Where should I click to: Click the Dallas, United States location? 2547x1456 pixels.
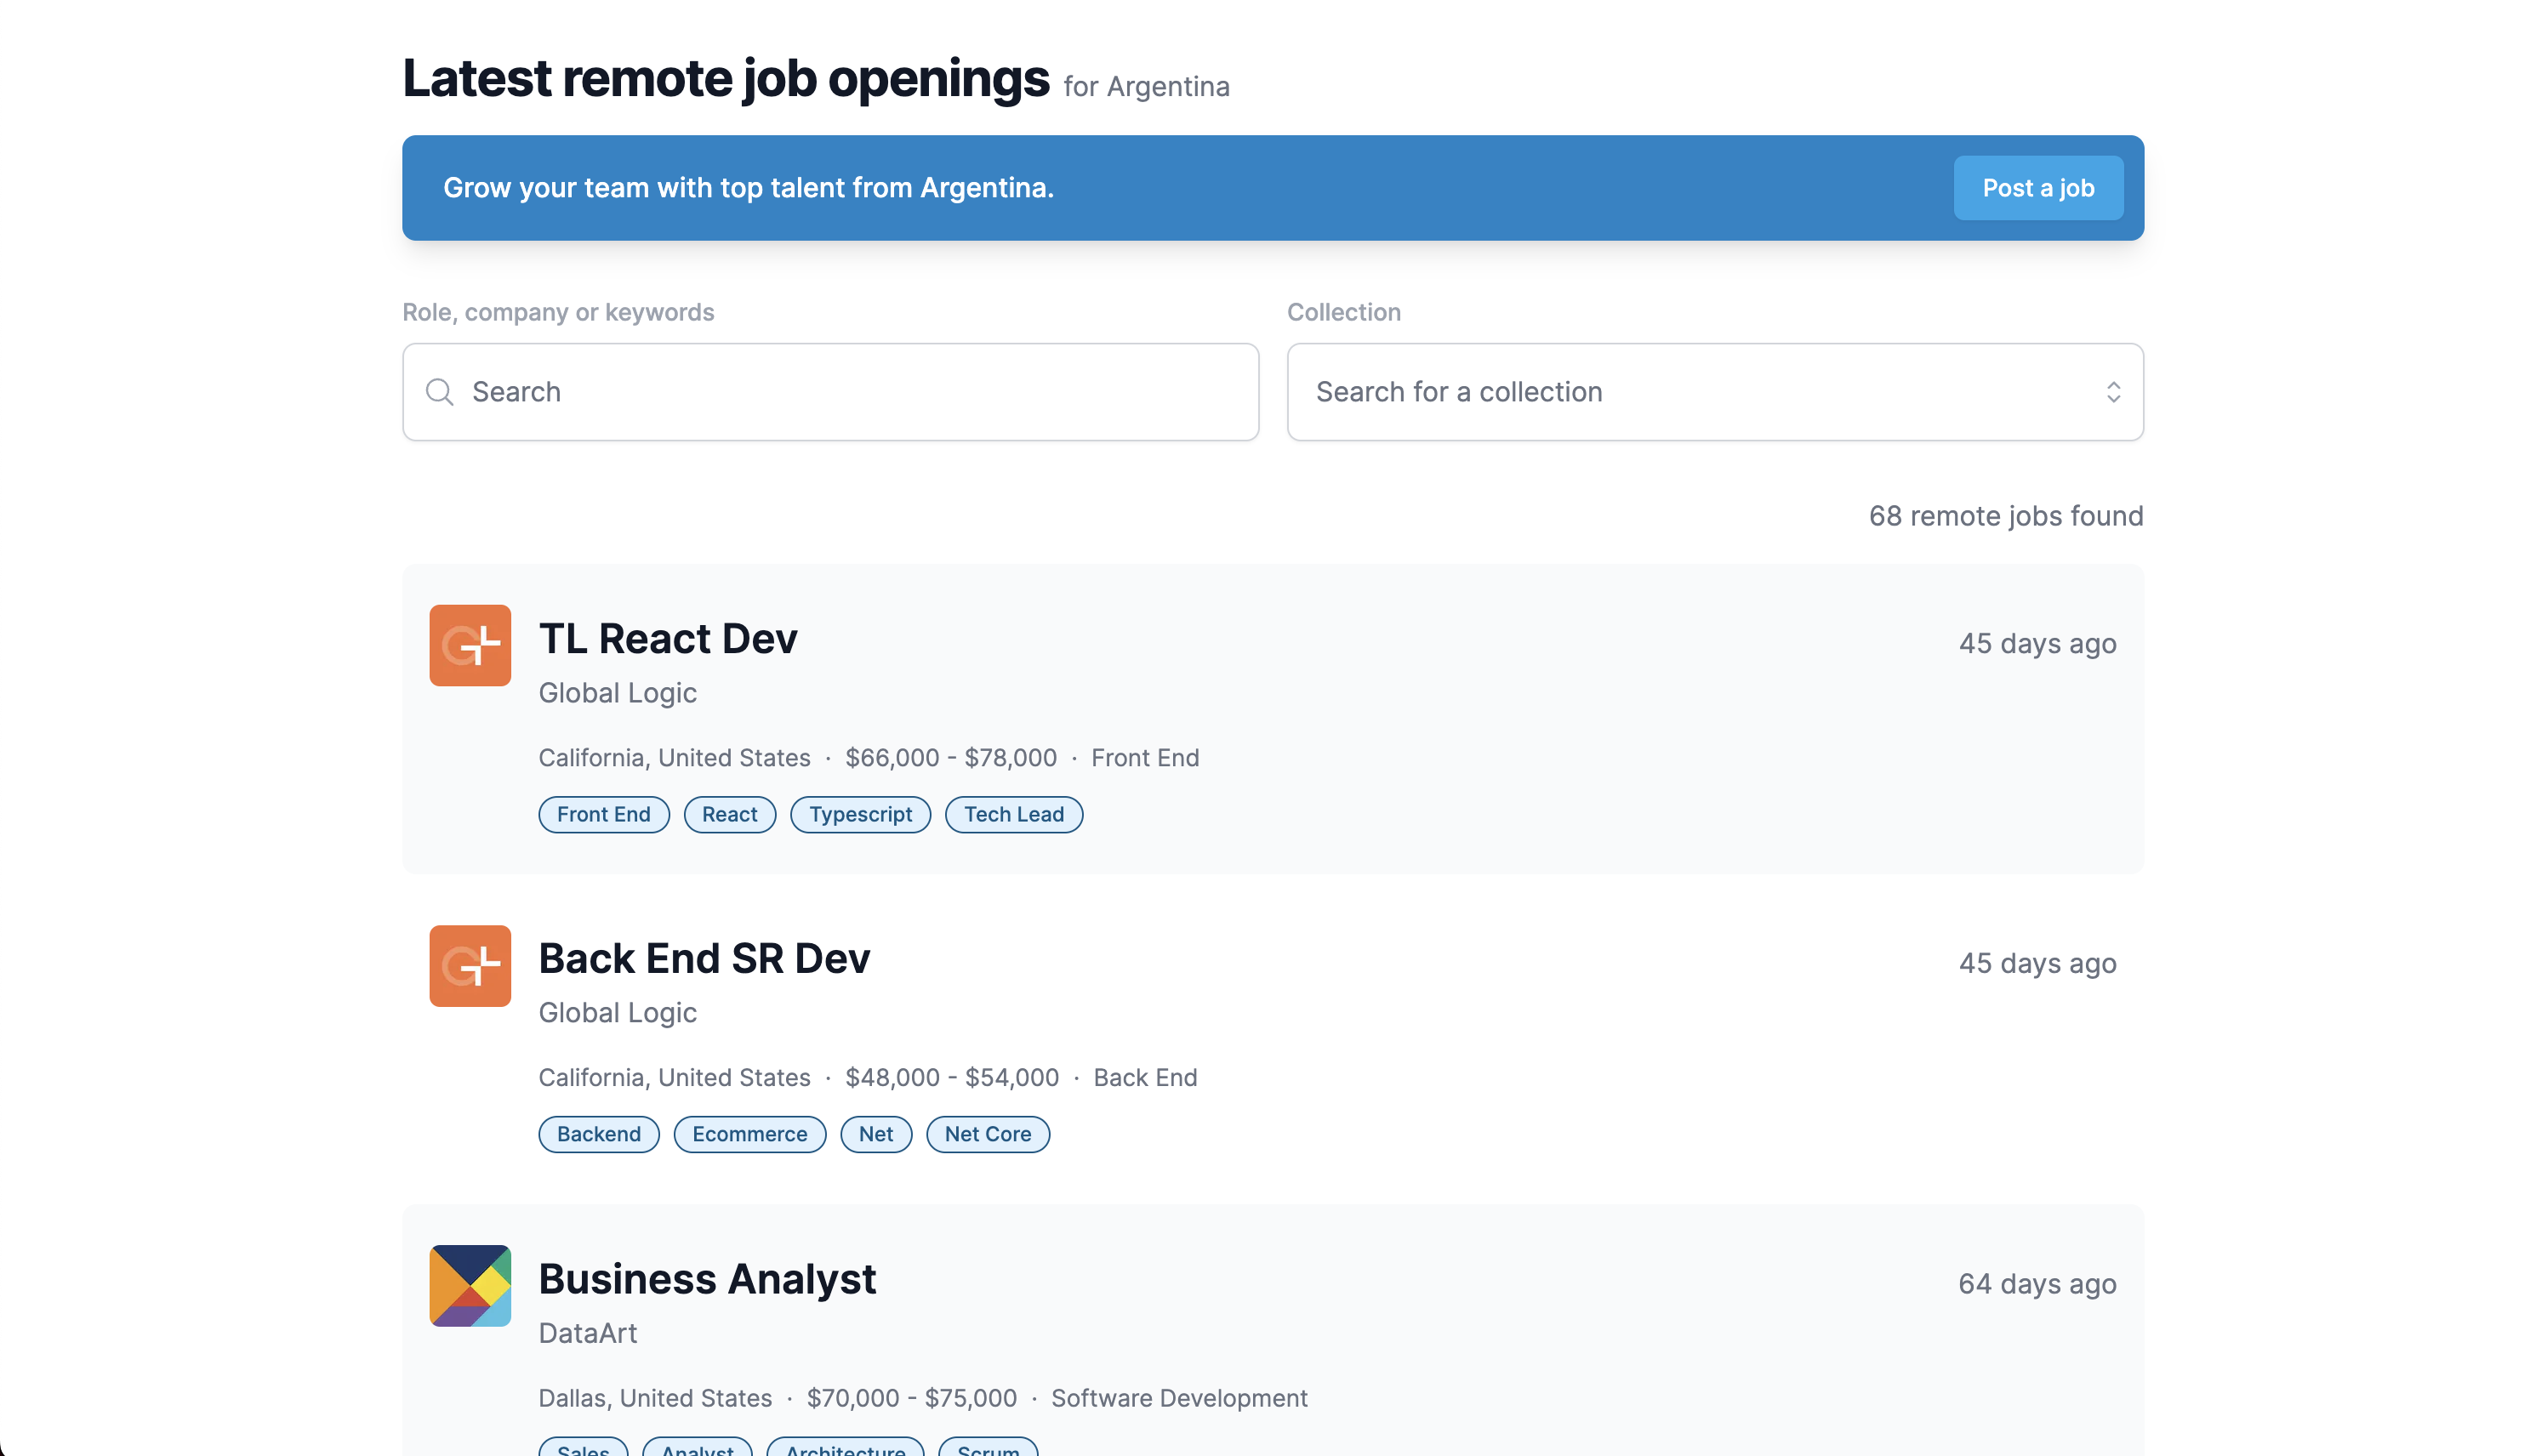coord(655,1397)
